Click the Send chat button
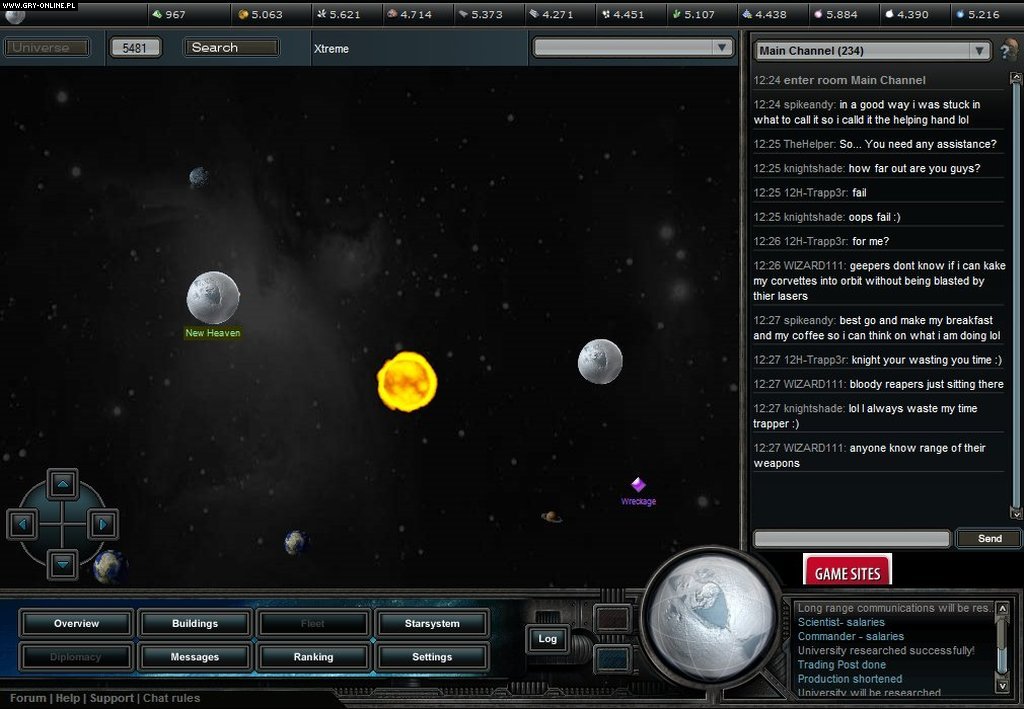 tap(989, 539)
